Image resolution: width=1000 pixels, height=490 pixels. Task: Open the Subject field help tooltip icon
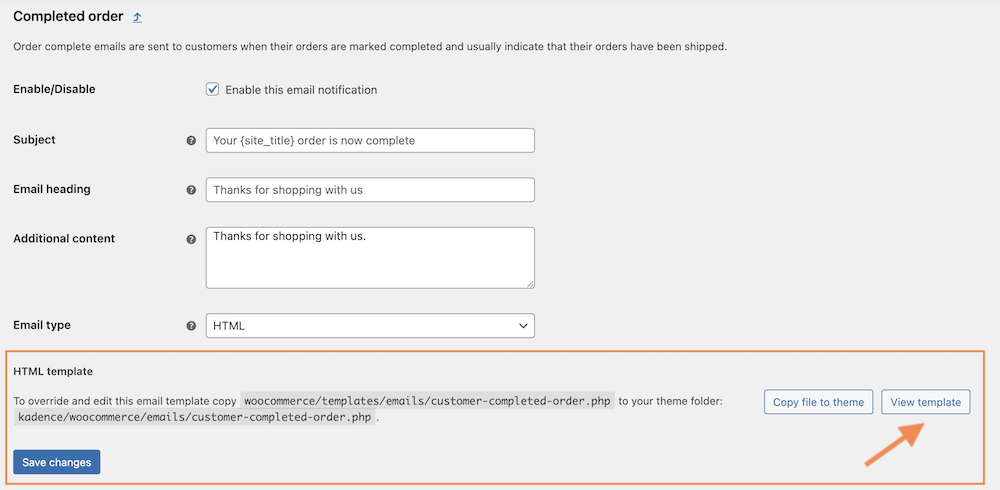pos(191,140)
